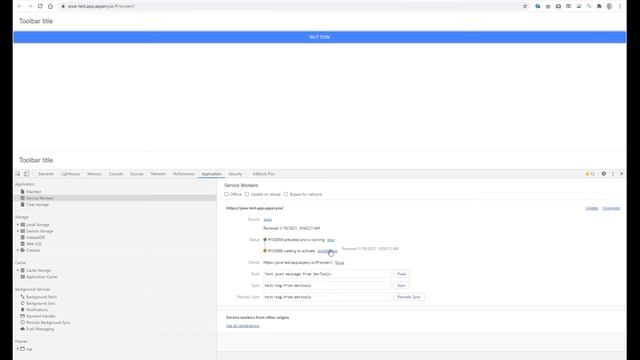Open Payment Handler service

(x=40, y=316)
